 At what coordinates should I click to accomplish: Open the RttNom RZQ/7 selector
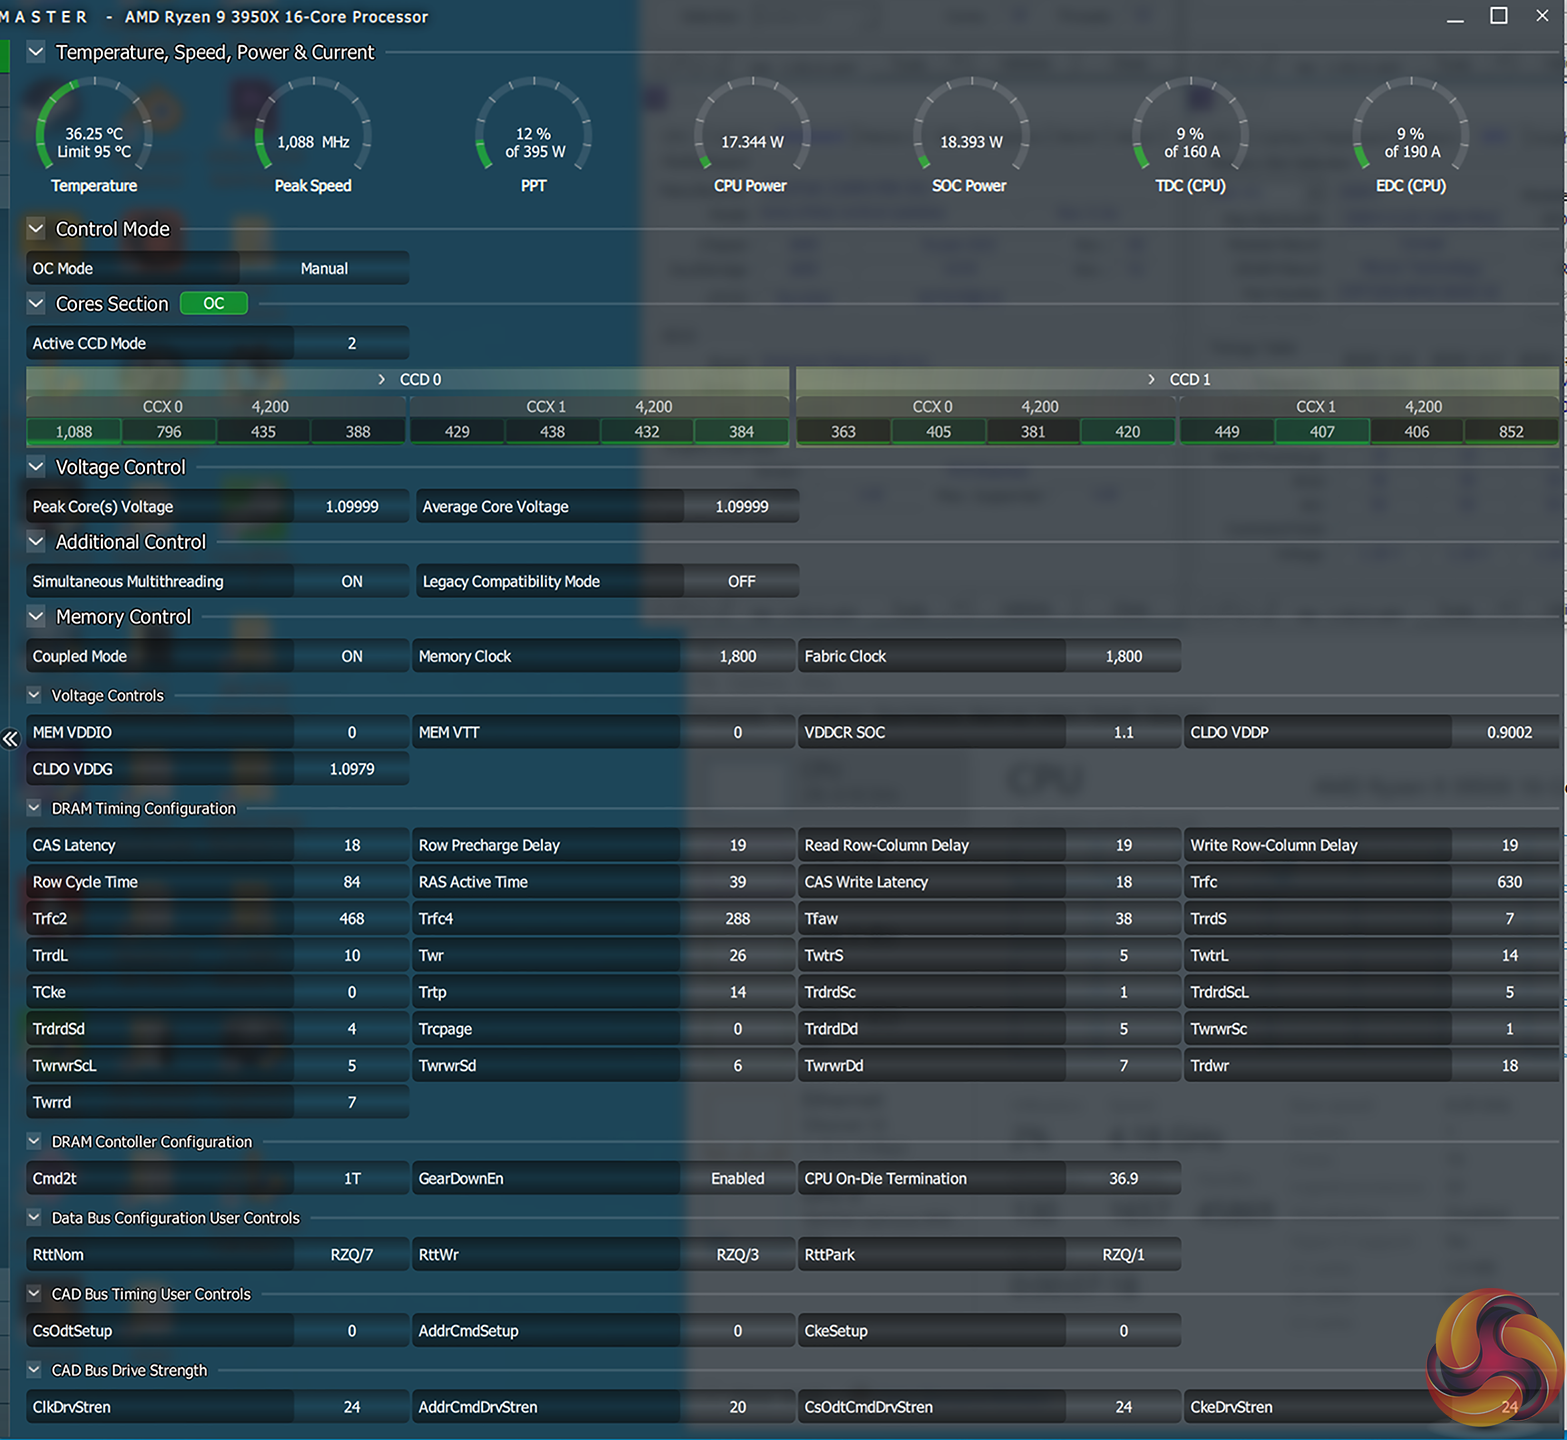click(352, 1254)
